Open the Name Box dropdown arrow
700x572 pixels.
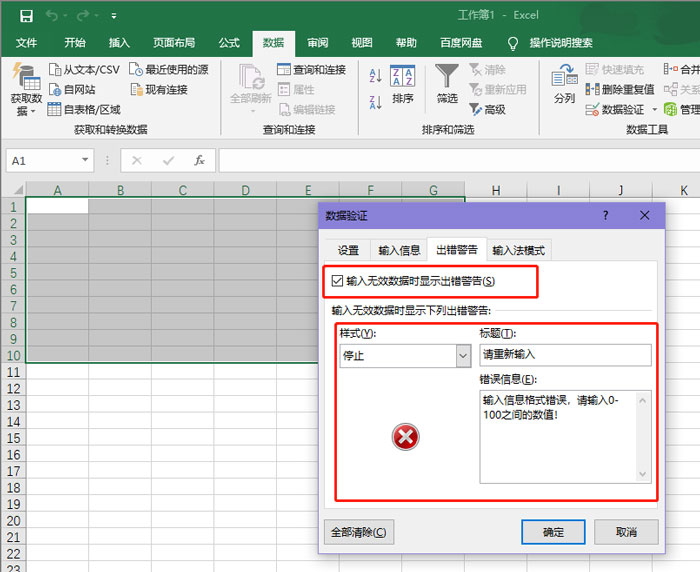pos(86,160)
